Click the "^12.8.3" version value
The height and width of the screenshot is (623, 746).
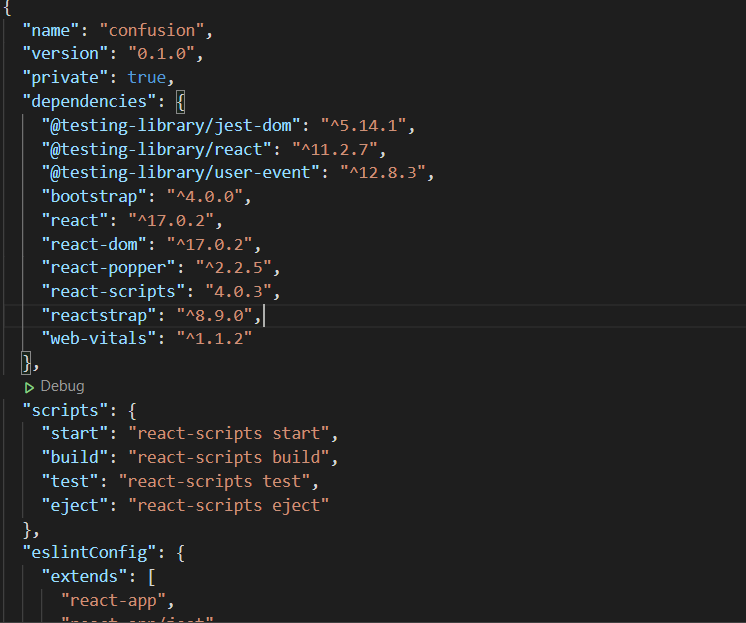pyautogui.click(x=383, y=172)
